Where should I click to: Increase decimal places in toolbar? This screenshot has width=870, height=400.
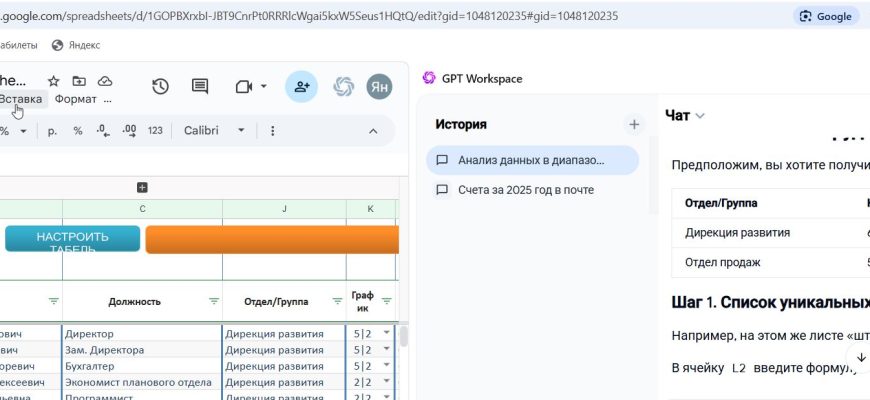[128, 130]
